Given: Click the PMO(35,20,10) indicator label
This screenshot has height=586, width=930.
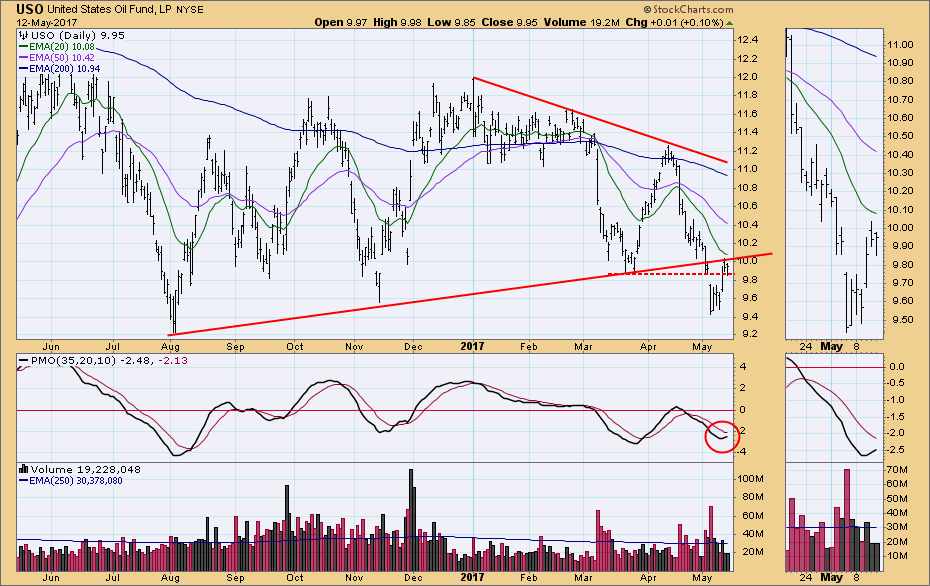Looking at the screenshot, I should (73, 361).
